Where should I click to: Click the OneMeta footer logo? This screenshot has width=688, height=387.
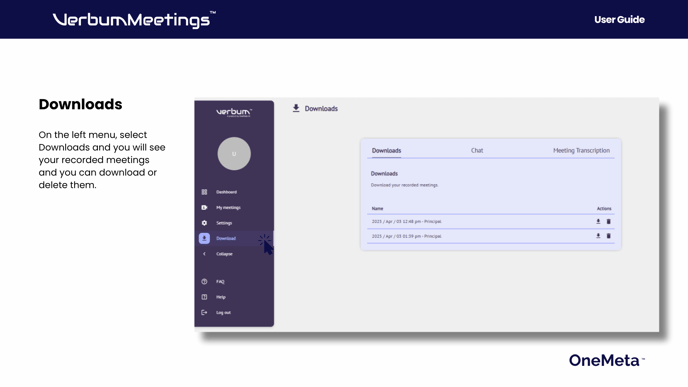tap(607, 360)
